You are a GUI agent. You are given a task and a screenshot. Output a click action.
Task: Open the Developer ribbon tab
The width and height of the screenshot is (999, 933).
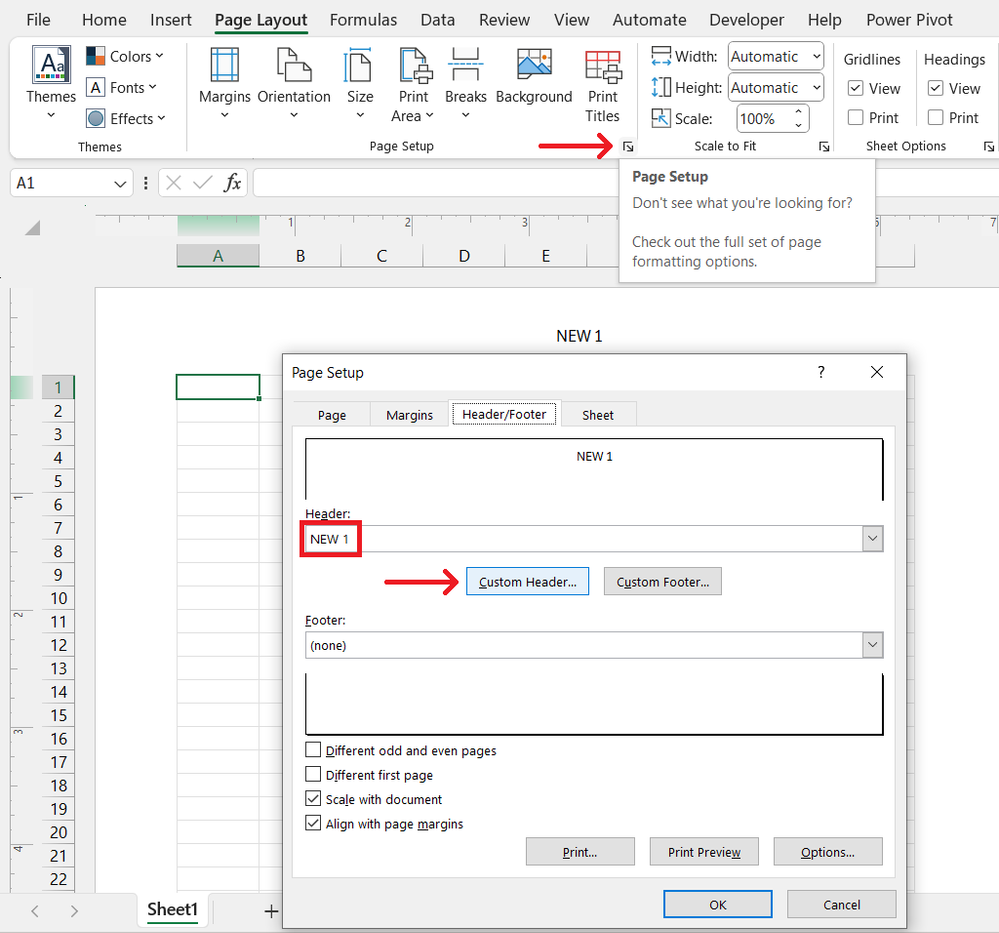point(747,20)
